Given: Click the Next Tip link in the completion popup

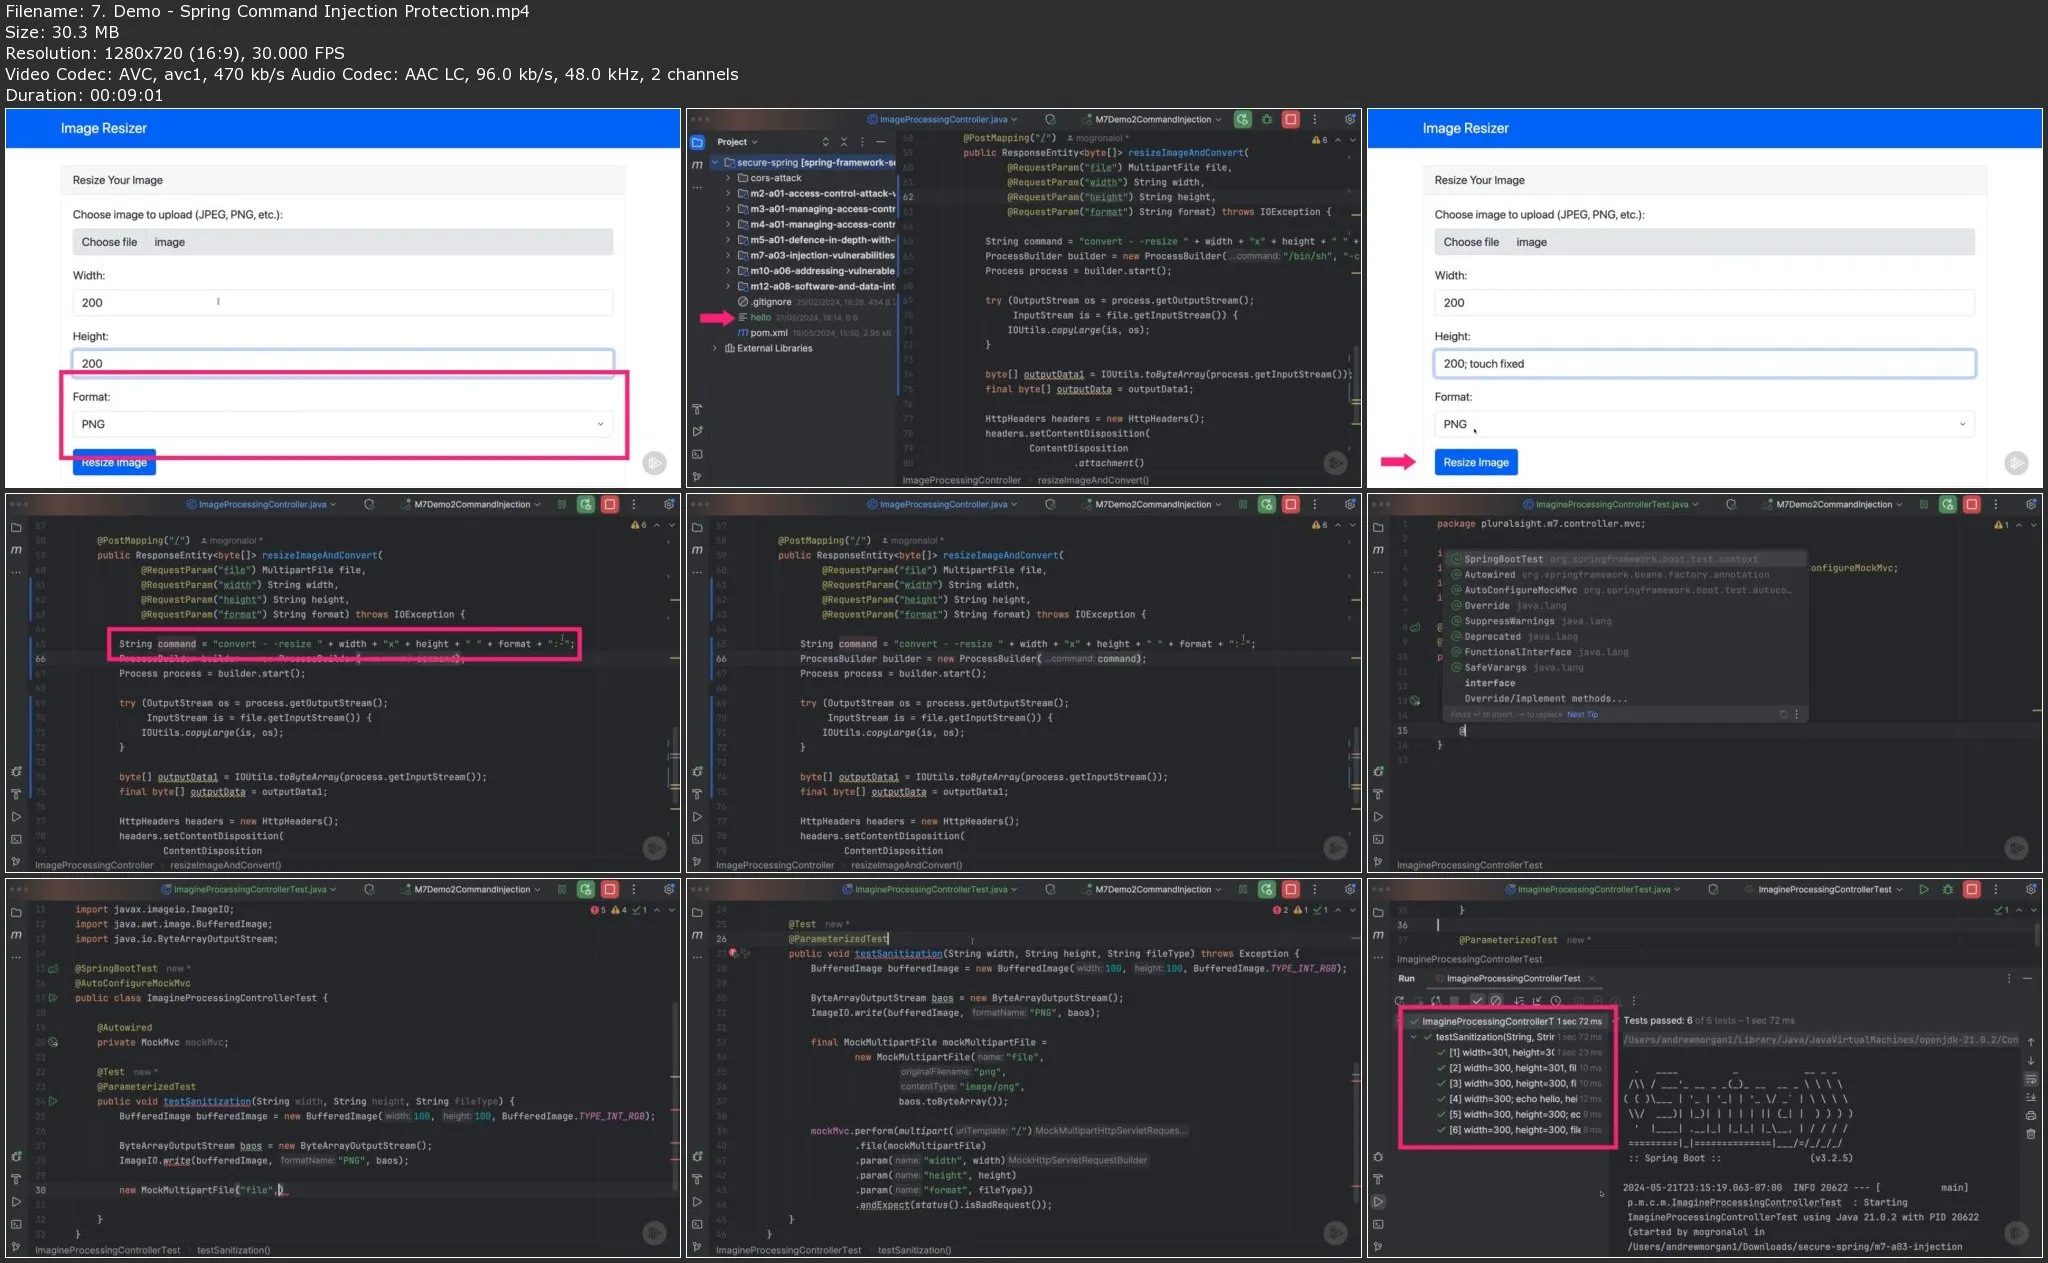Looking at the screenshot, I should pos(1582,714).
